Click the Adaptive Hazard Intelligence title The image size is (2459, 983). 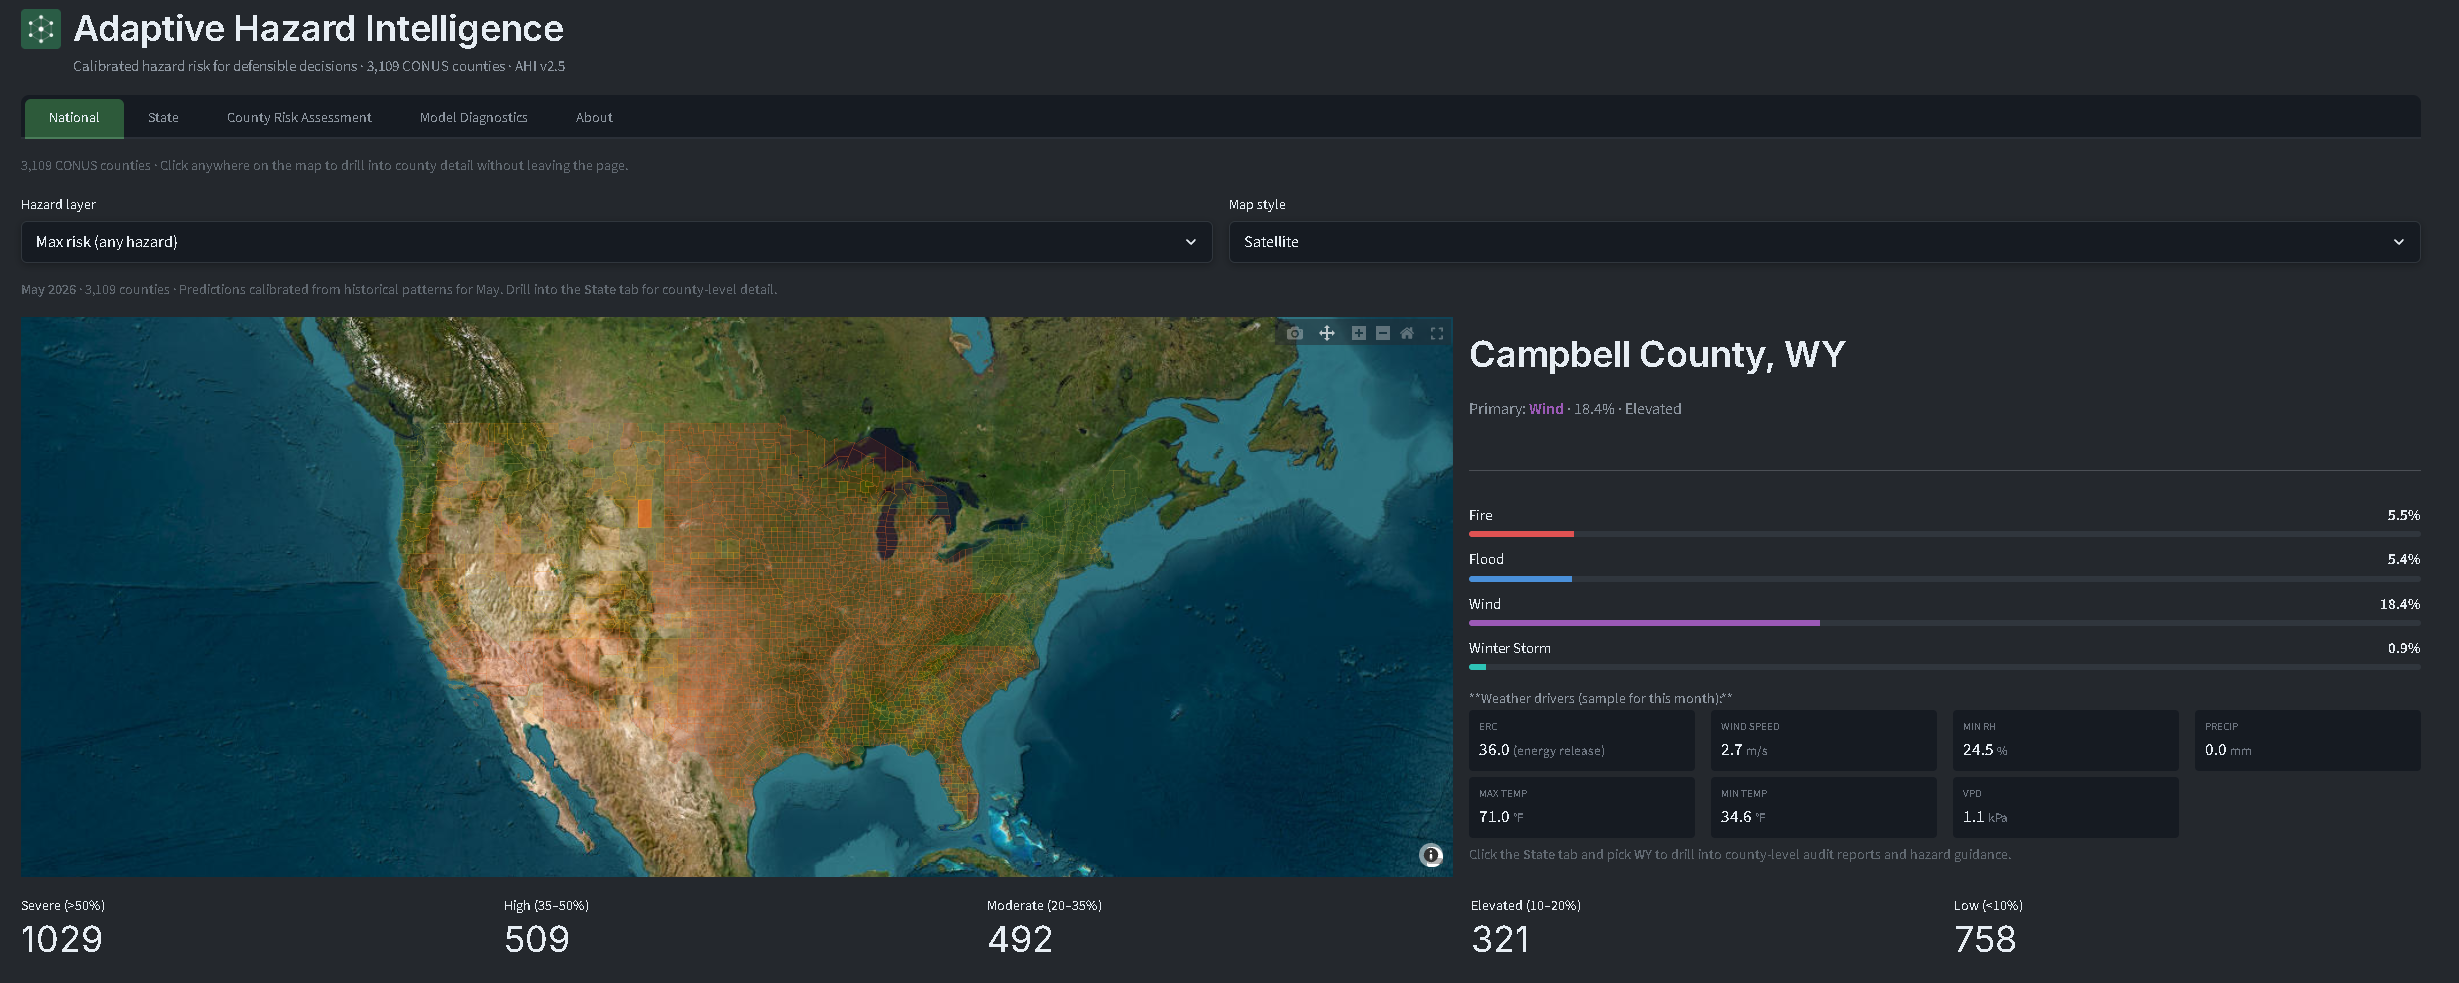(x=318, y=29)
